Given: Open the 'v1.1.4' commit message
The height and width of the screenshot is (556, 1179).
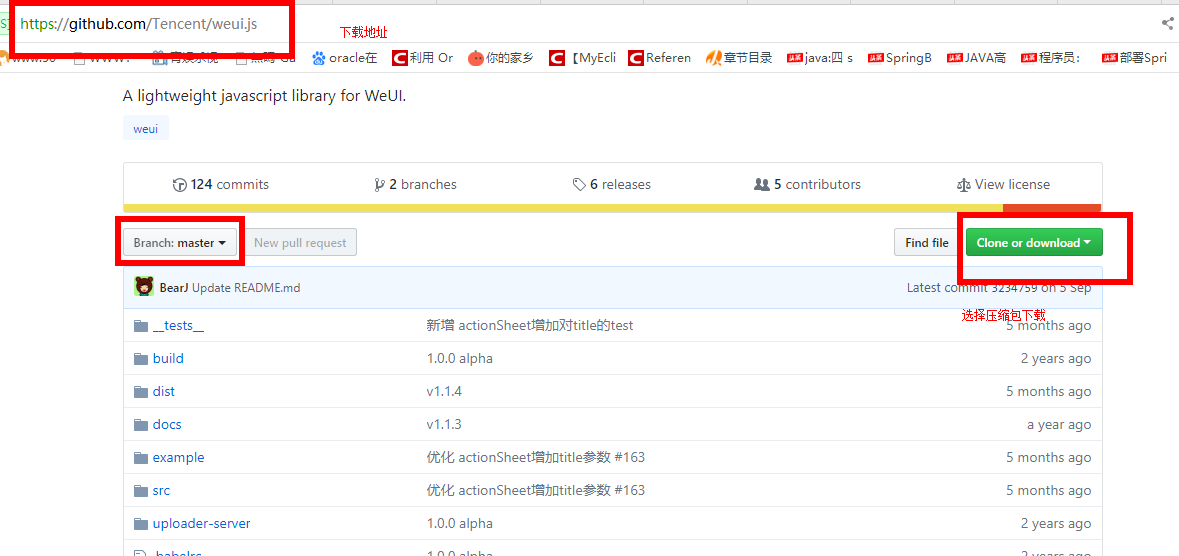Looking at the screenshot, I should (444, 392).
